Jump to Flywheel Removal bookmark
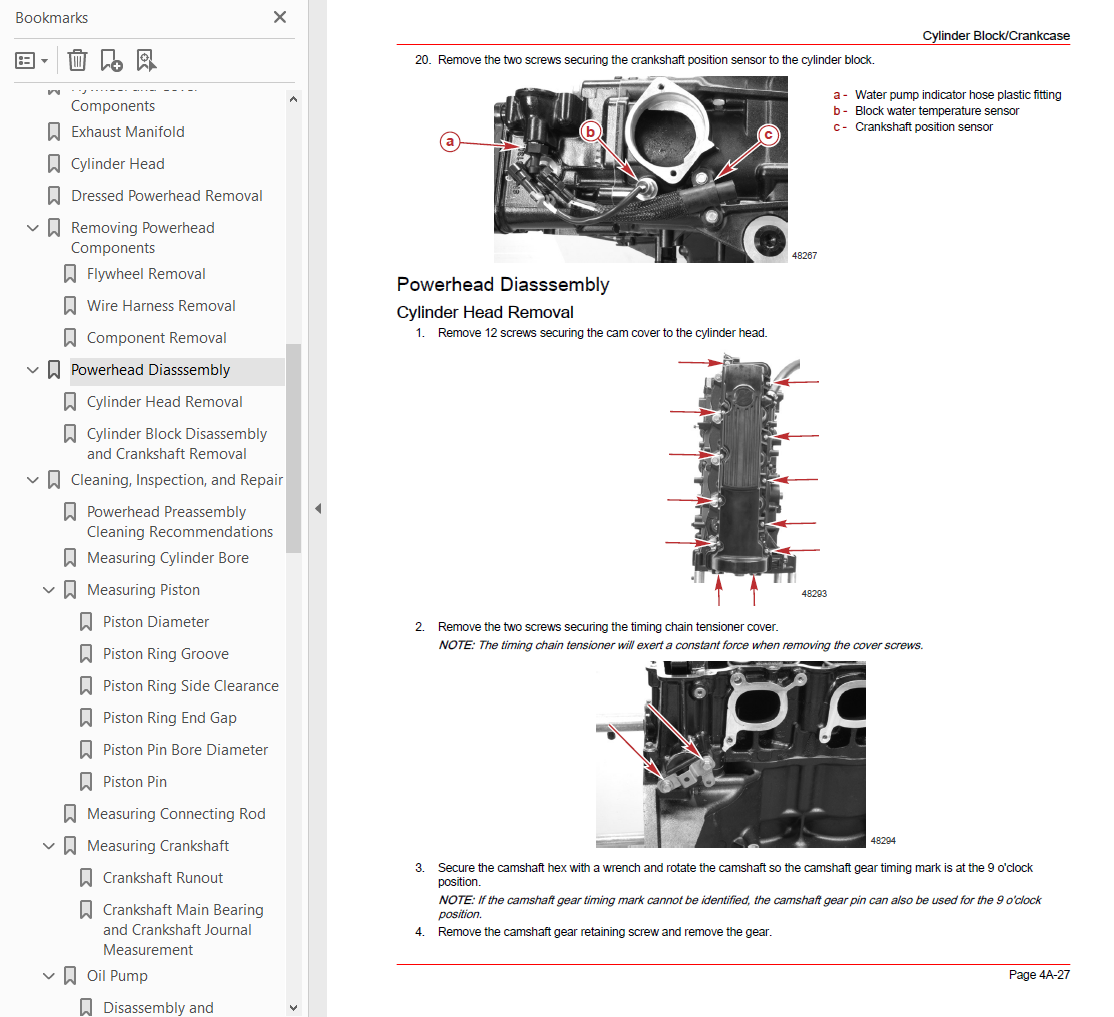Viewport: 1114px width, 1017px height. coord(146,274)
